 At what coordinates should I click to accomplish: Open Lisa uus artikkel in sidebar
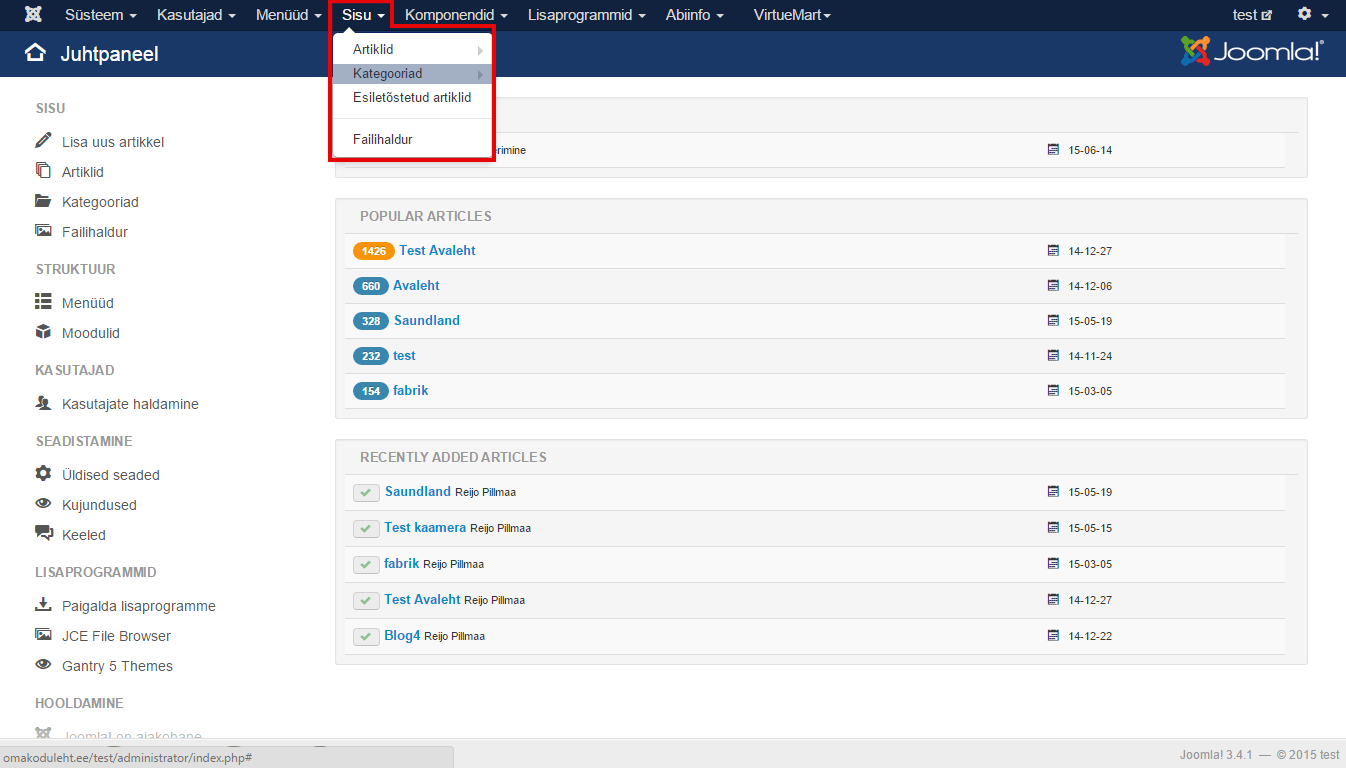click(x=113, y=142)
